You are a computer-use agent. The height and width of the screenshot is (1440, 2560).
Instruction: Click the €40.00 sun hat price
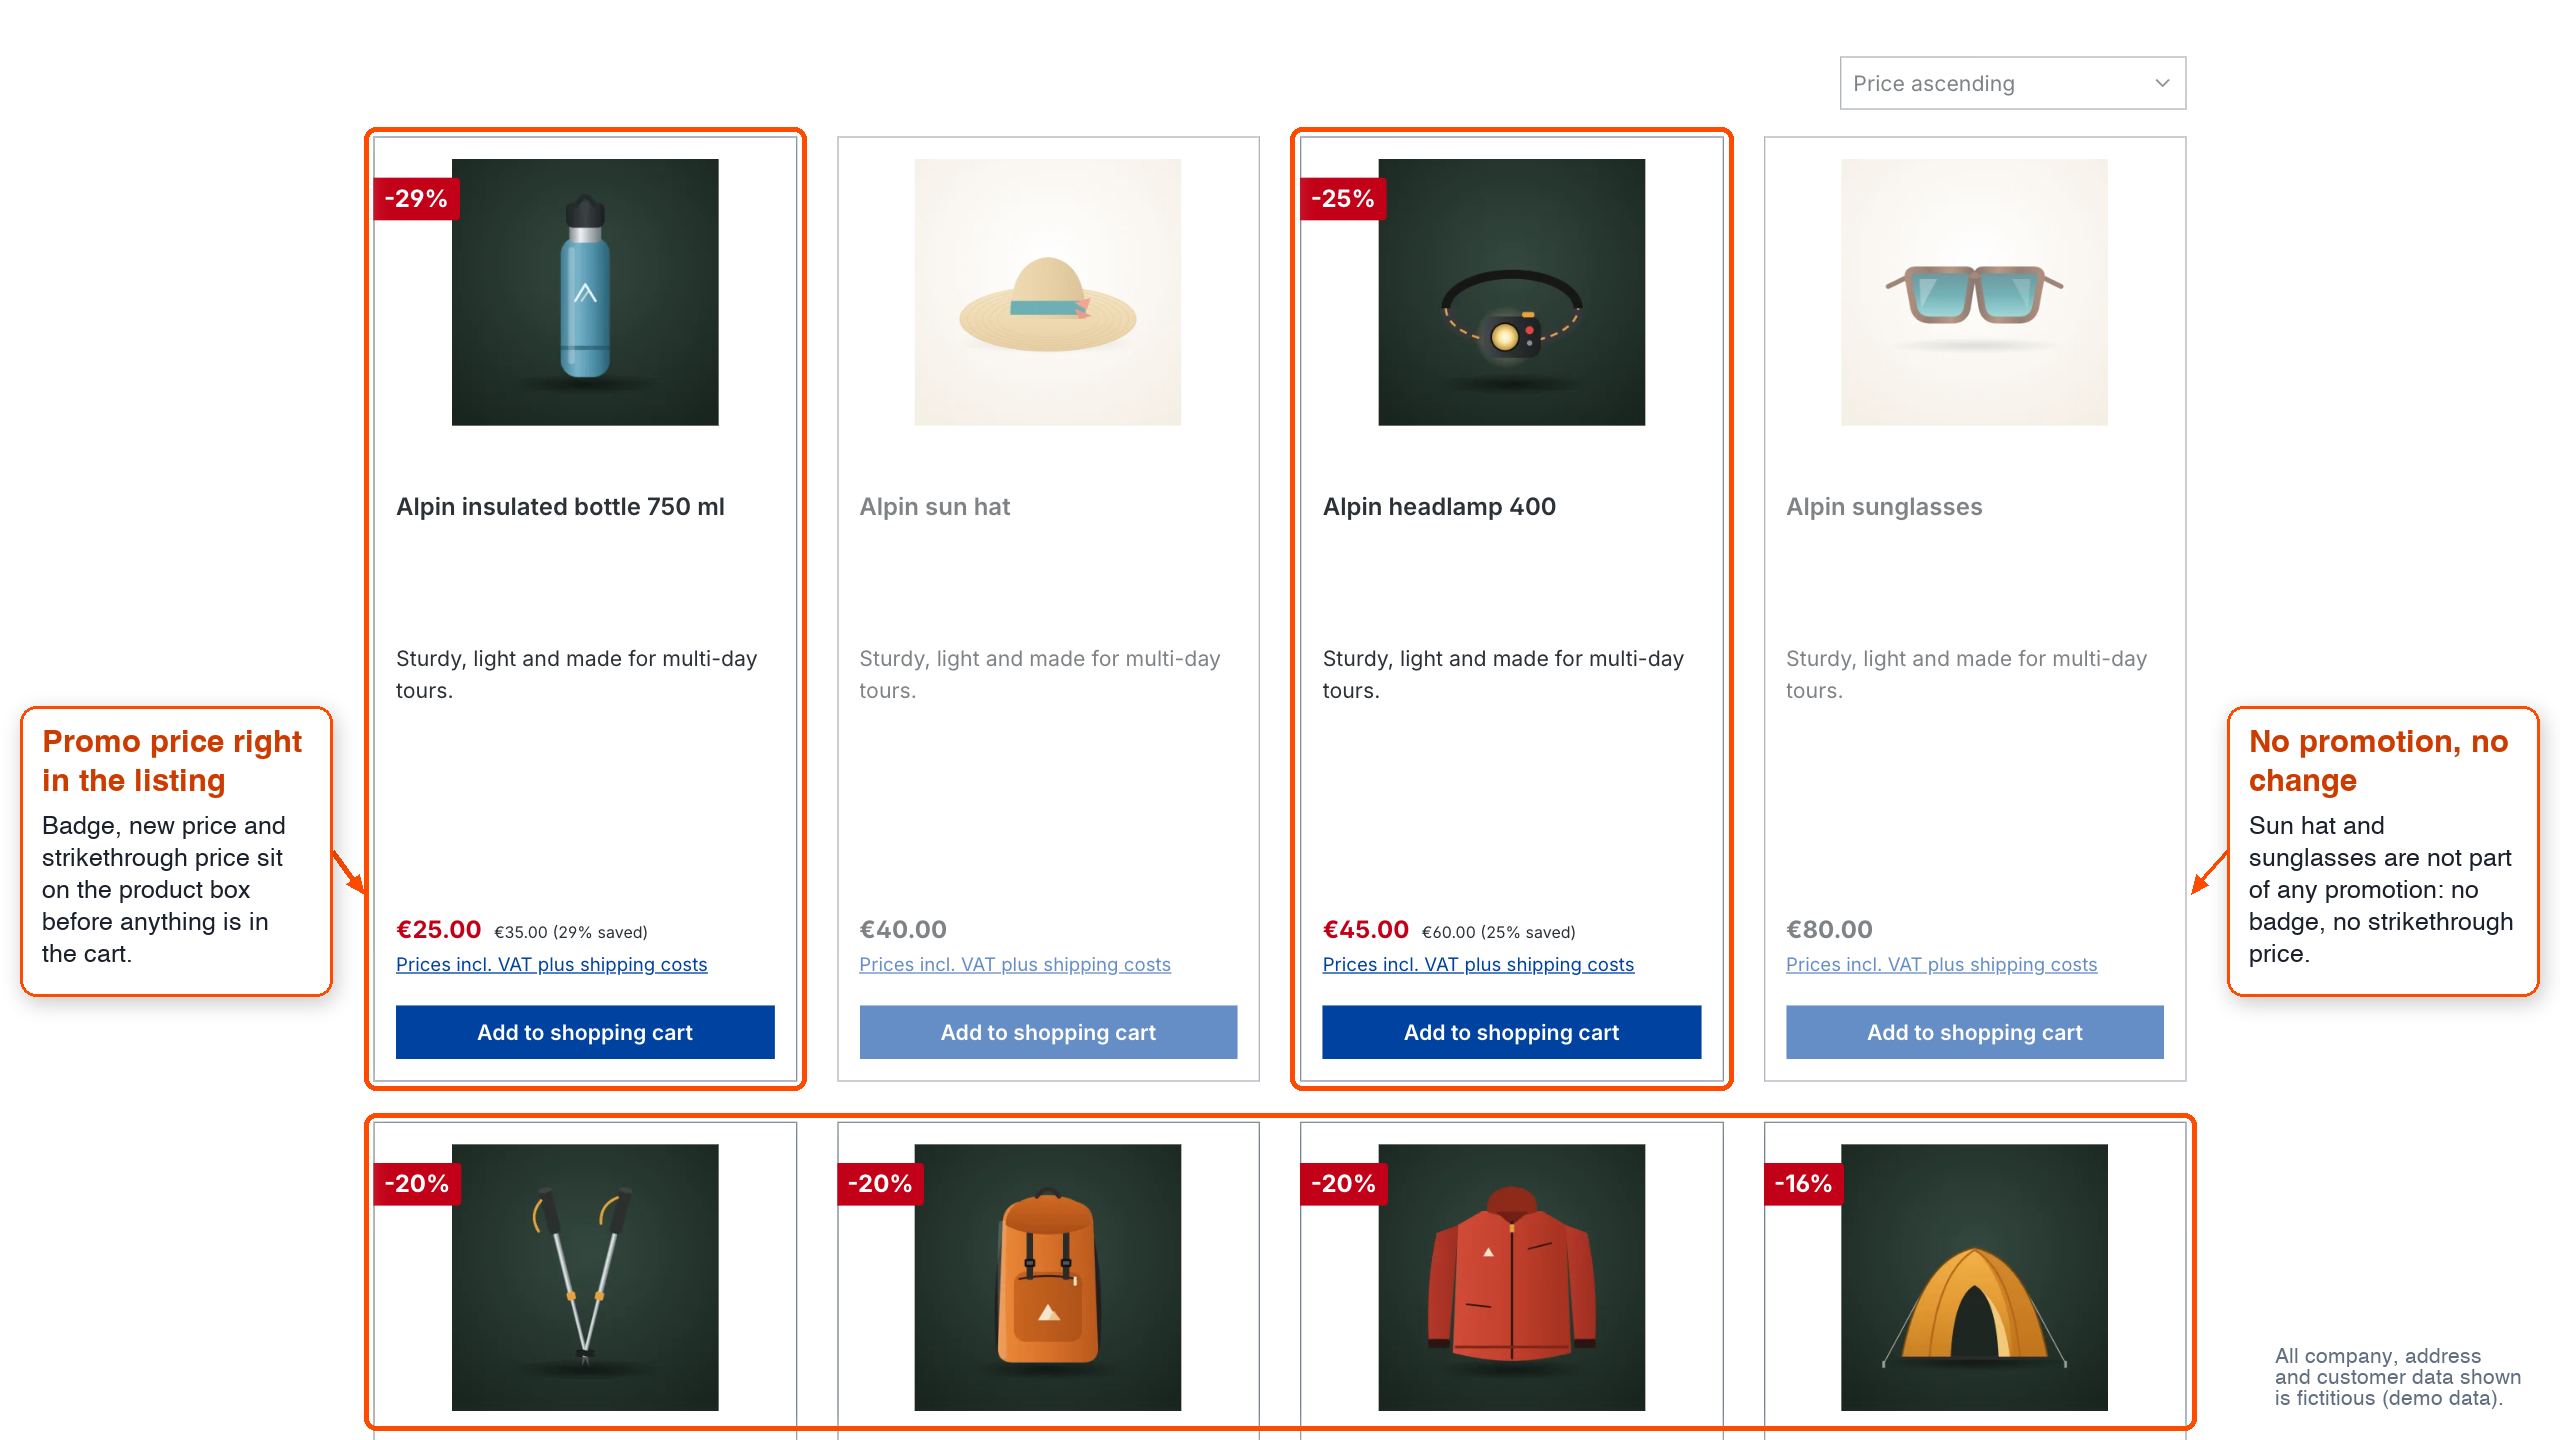click(903, 930)
